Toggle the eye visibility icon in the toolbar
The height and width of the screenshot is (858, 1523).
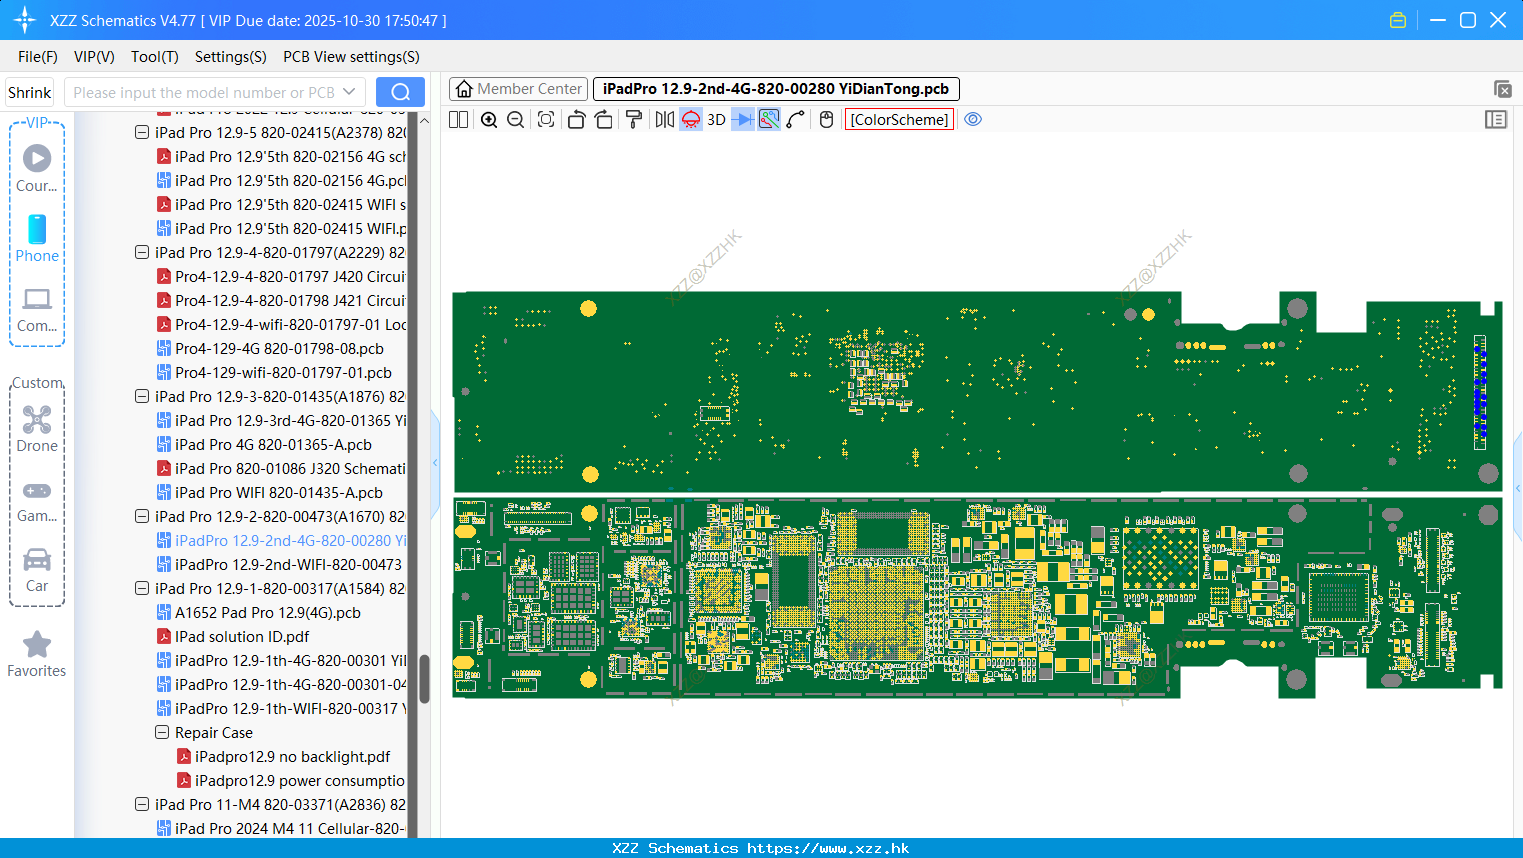pos(973,119)
